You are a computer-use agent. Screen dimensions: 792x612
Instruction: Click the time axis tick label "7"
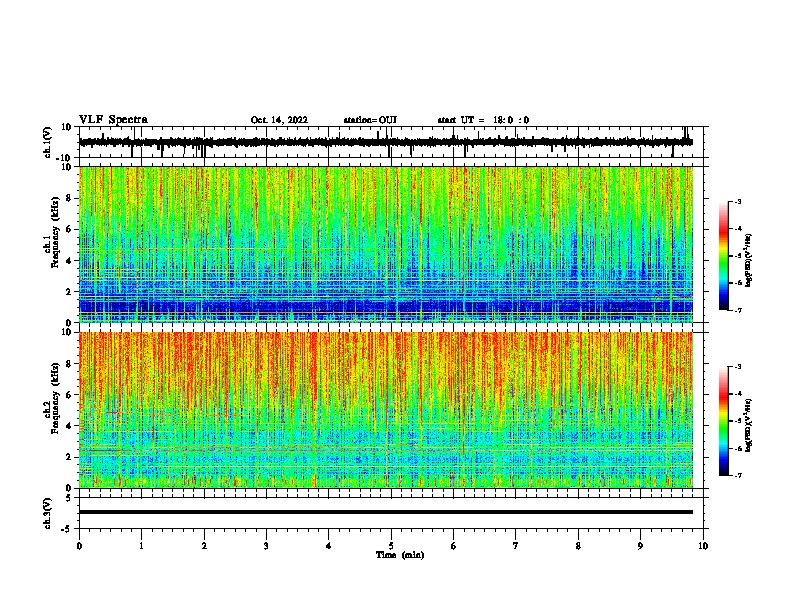click(516, 546)
